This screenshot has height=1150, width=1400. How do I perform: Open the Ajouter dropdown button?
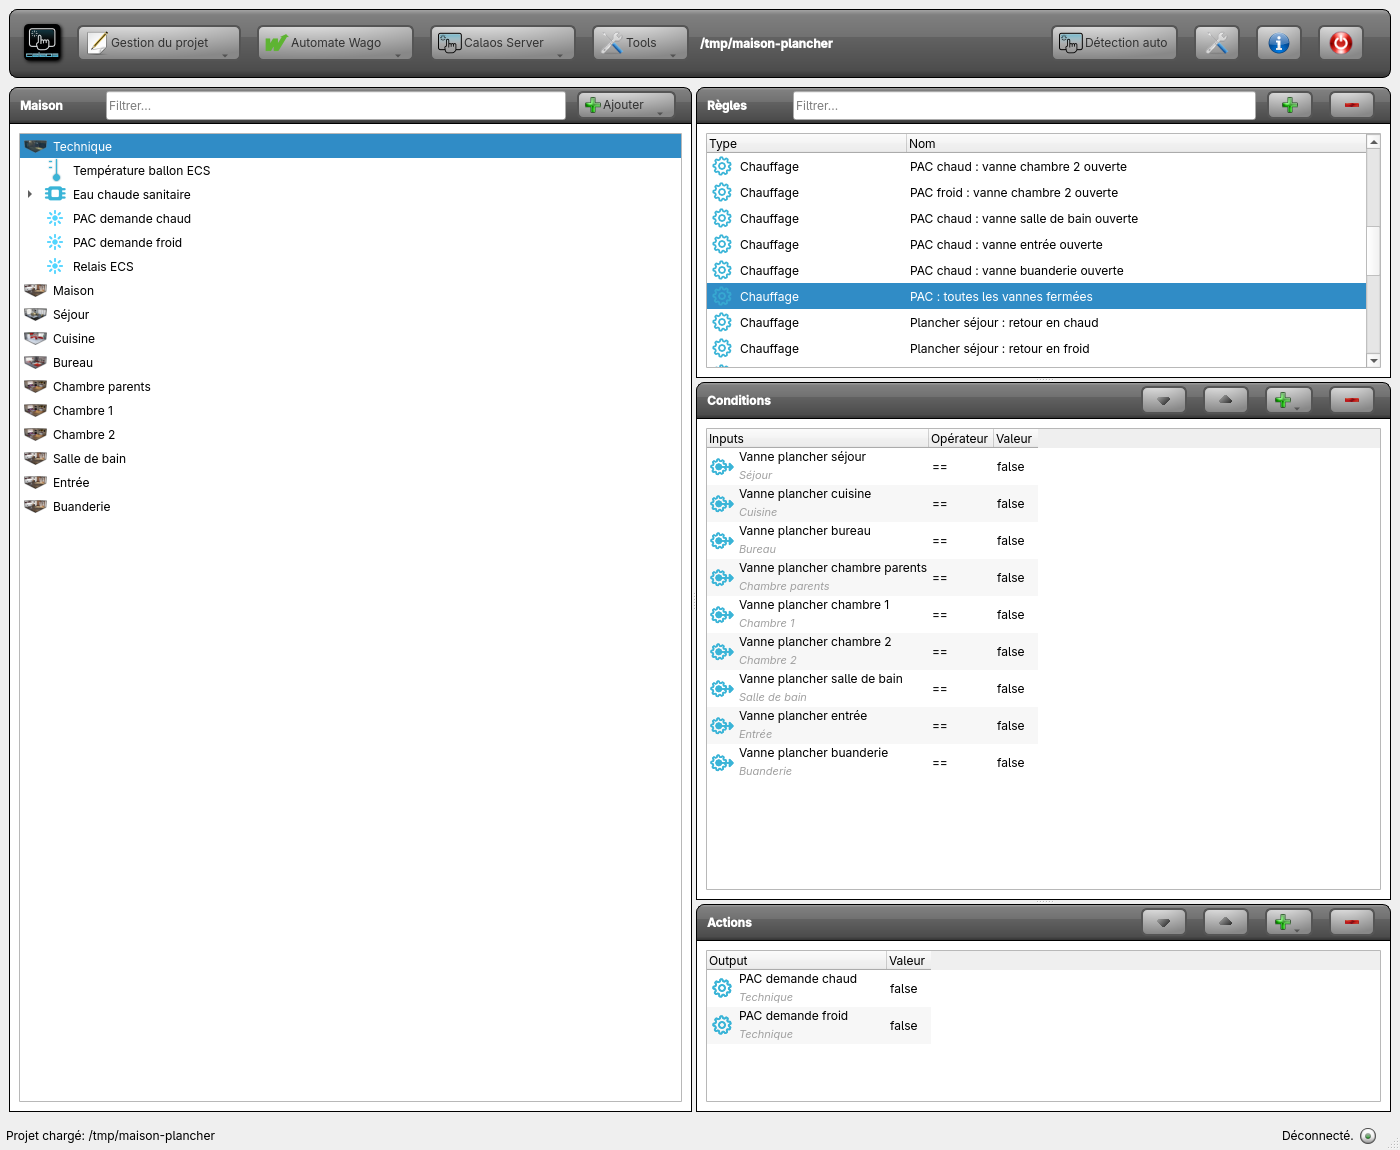point(626,105)
